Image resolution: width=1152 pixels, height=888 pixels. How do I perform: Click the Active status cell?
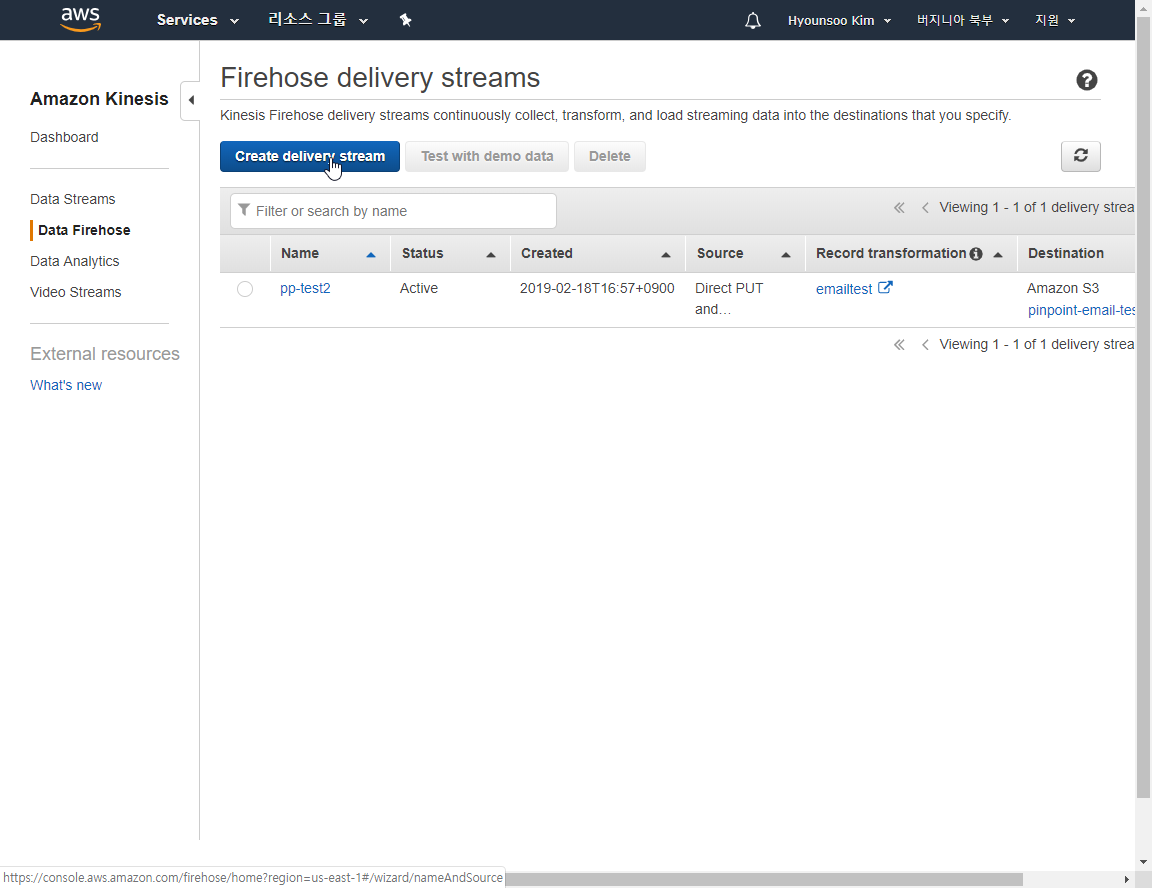coord(419,289)
